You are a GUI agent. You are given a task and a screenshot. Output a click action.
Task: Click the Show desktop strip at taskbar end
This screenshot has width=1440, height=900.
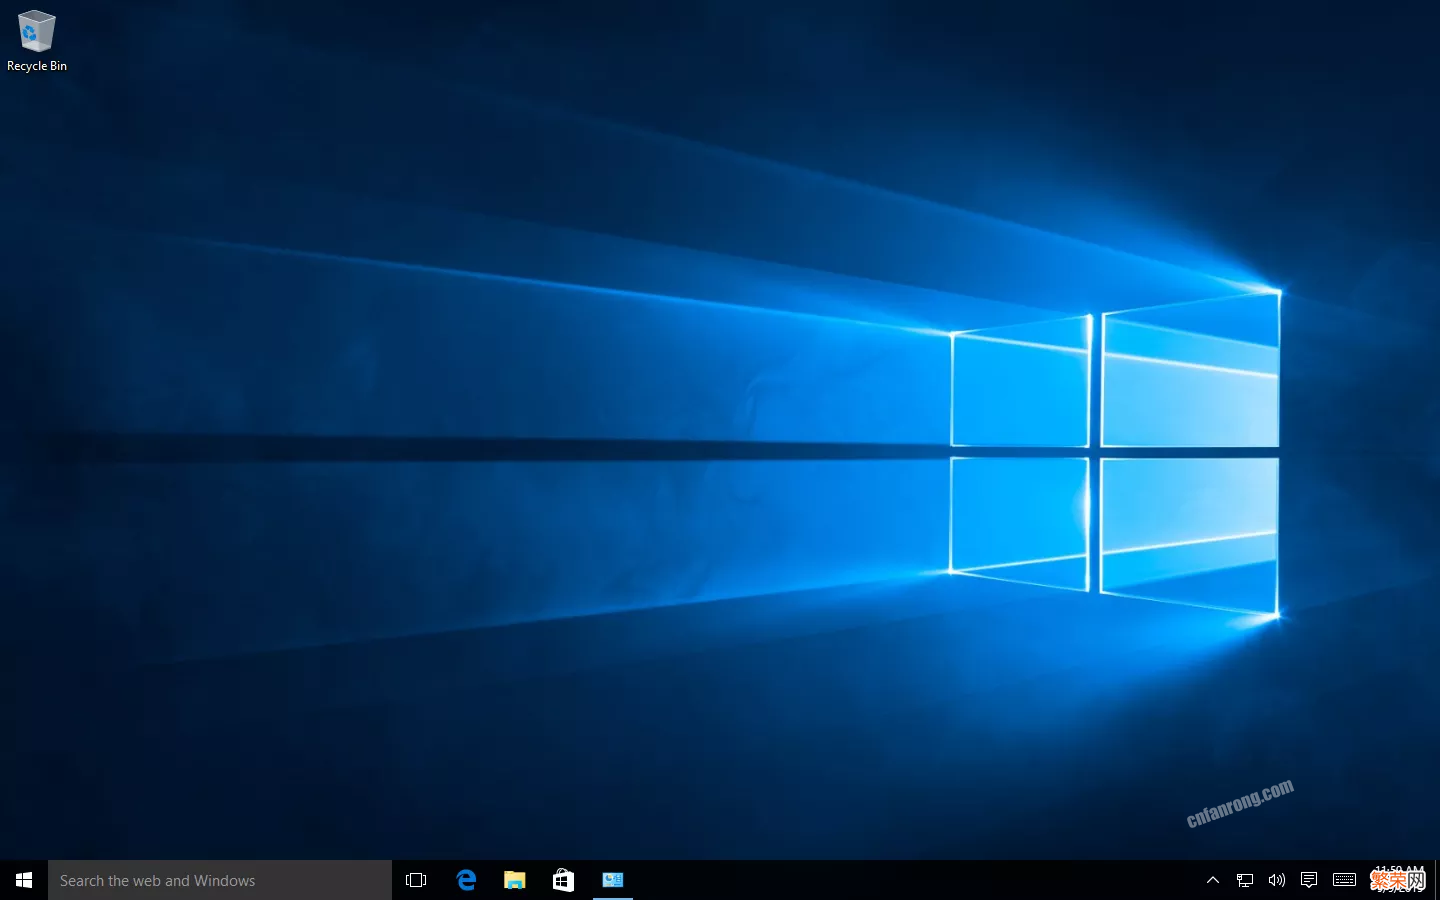pyautogui.click(x=1436, y=880)
